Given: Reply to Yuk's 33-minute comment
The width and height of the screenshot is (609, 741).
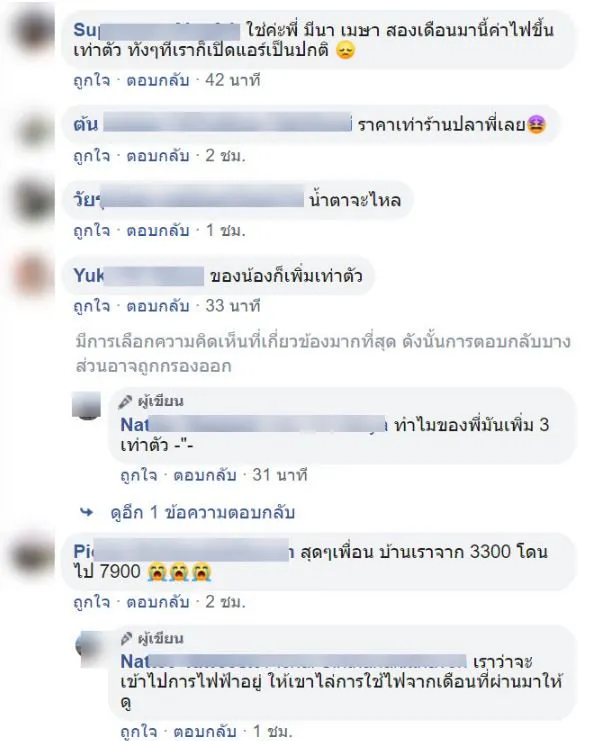Looking at the screenshot, I should (157, 306).
